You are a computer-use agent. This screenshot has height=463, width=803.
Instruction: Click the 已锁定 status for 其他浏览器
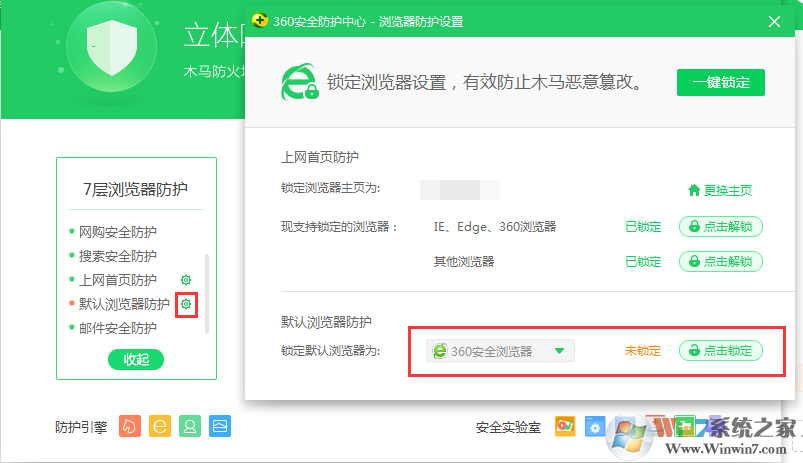click(x=643, y=262)
